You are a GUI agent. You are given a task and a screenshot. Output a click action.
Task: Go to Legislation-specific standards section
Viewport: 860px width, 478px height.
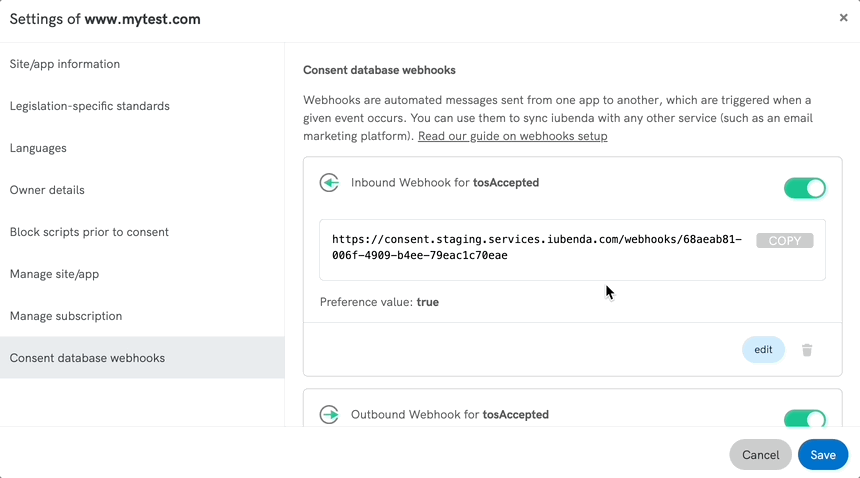click(90, 106)
